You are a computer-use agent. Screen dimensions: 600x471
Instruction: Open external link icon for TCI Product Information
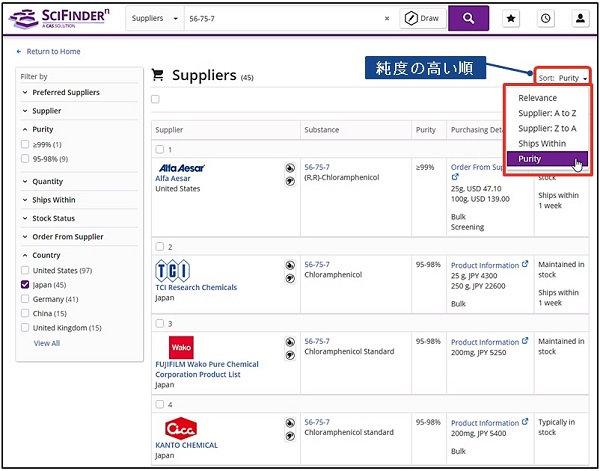click(525, 264)
